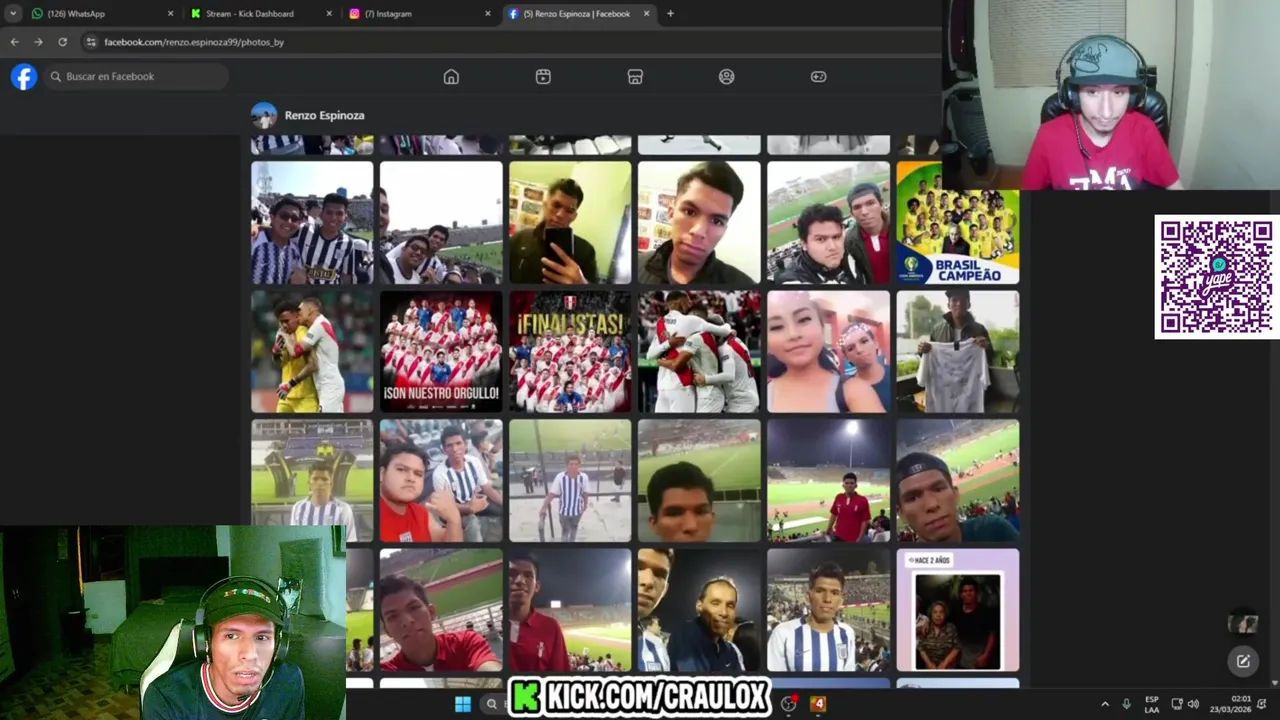Image resolution: width=1280 pixels, height=720 pixels.
Task: Open the Facebook Reels/Video icon
Action: [543, 77]
